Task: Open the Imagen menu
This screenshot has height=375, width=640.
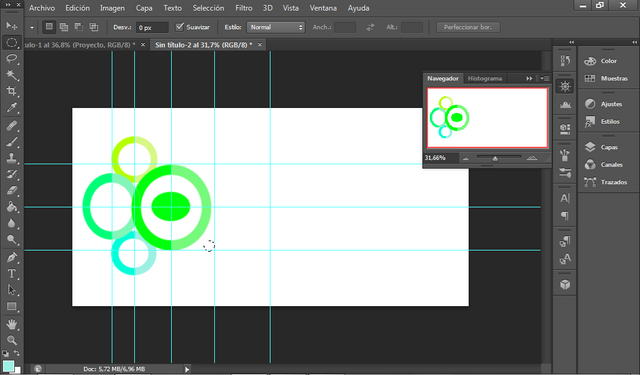Action: pos(112,8)
